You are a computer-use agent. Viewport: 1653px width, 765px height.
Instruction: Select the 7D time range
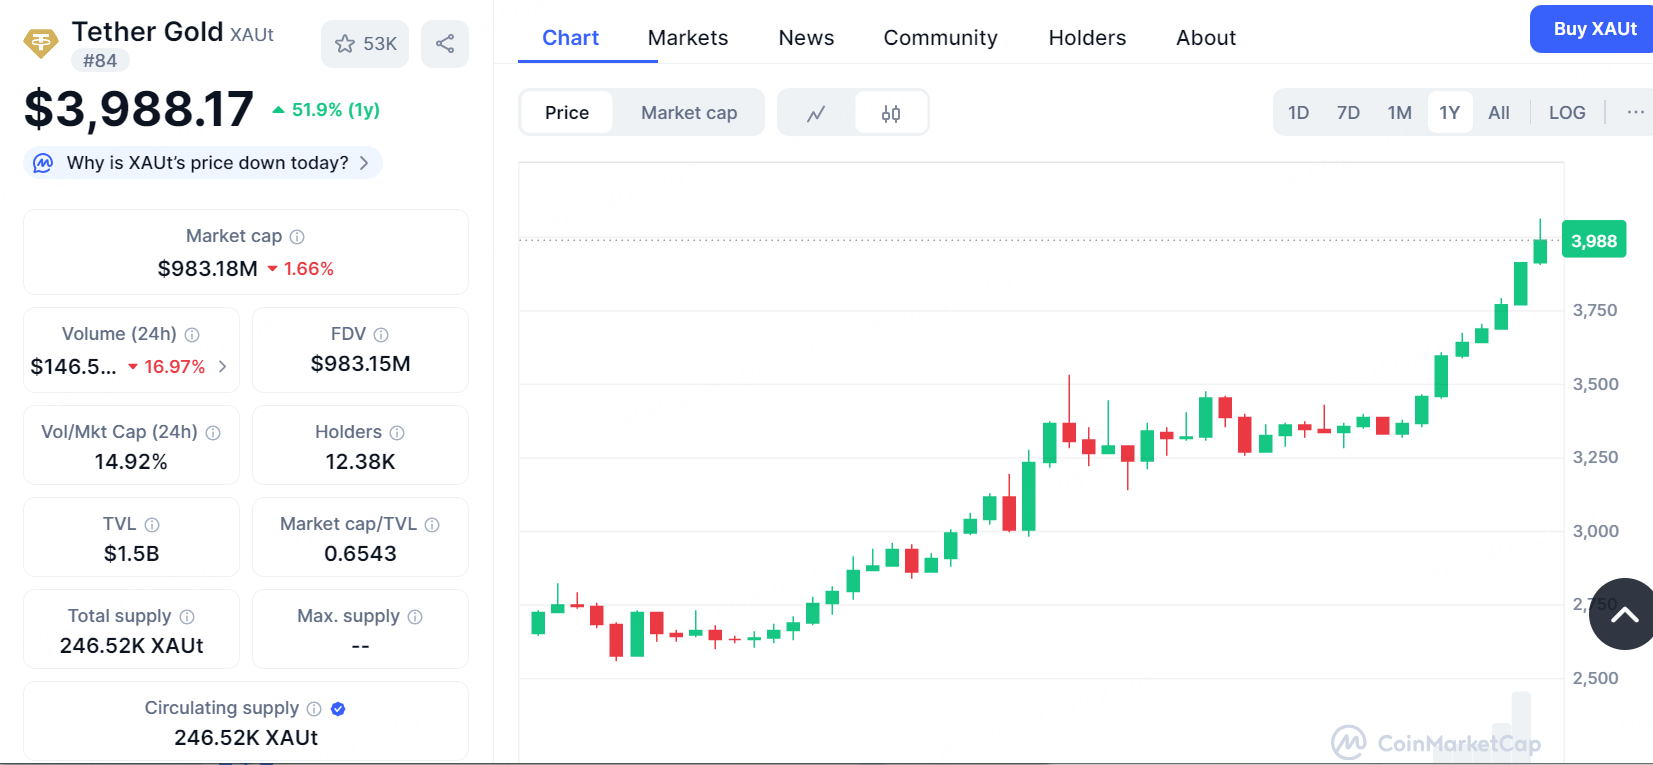tap(1348, 113)
